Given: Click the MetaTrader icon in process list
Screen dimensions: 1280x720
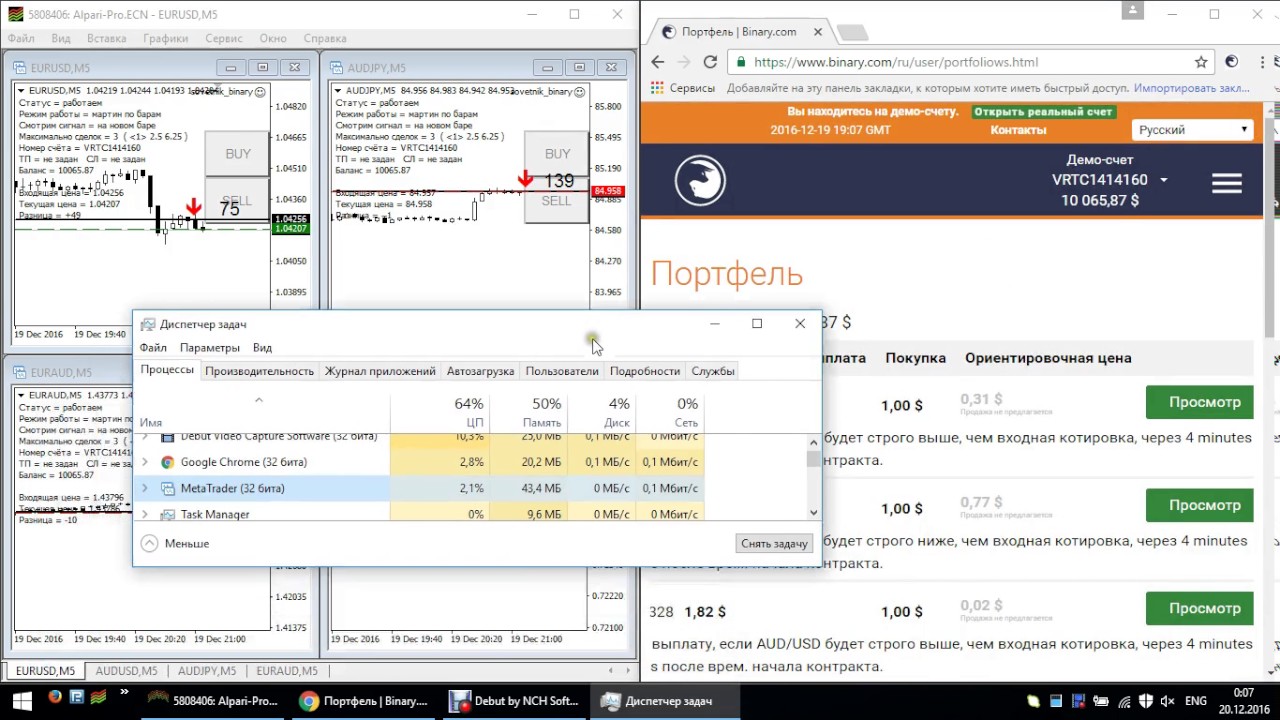Looking at the screenshot, I should 168,488.
